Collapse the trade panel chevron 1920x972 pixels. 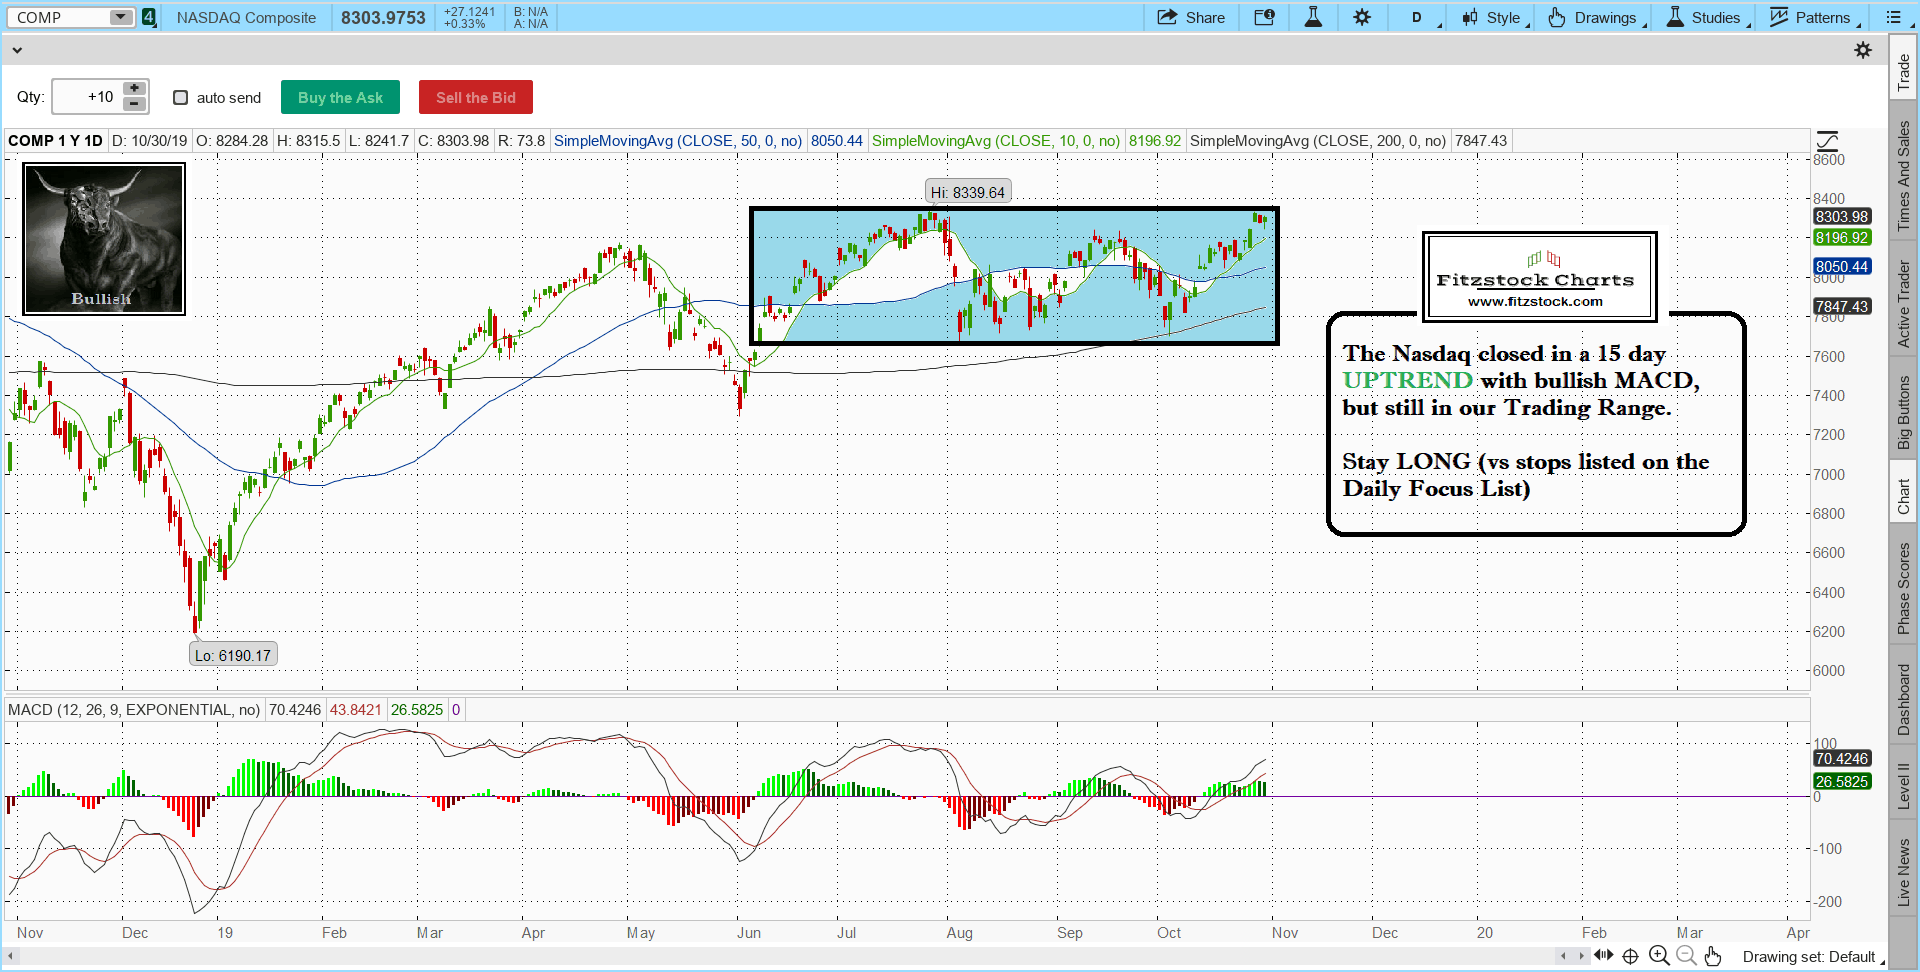point(17,50)
